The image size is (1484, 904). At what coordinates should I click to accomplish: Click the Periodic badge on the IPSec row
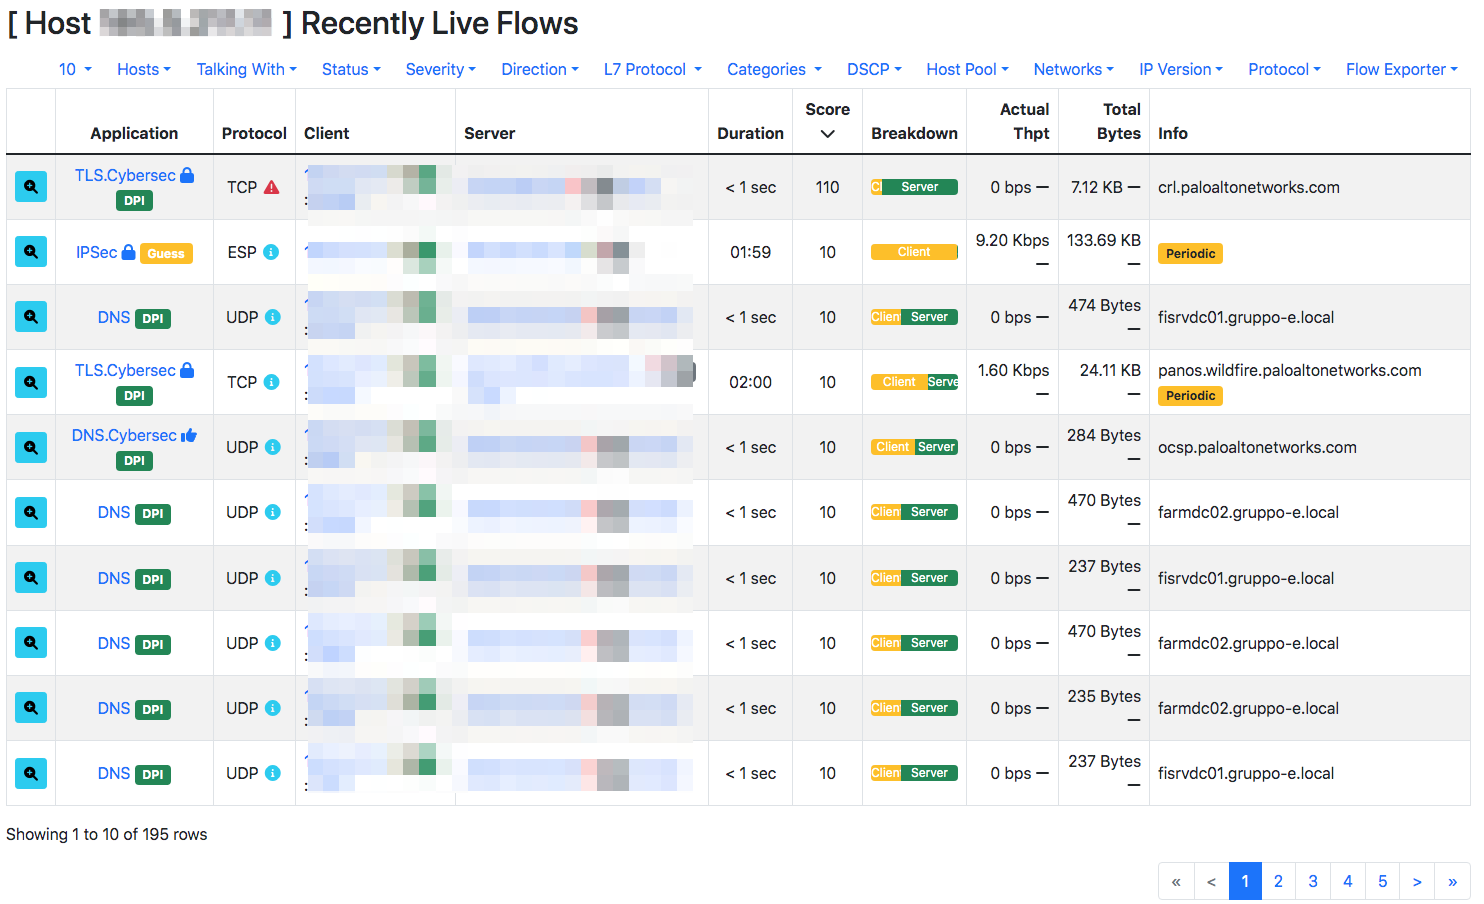(1190, 253)
